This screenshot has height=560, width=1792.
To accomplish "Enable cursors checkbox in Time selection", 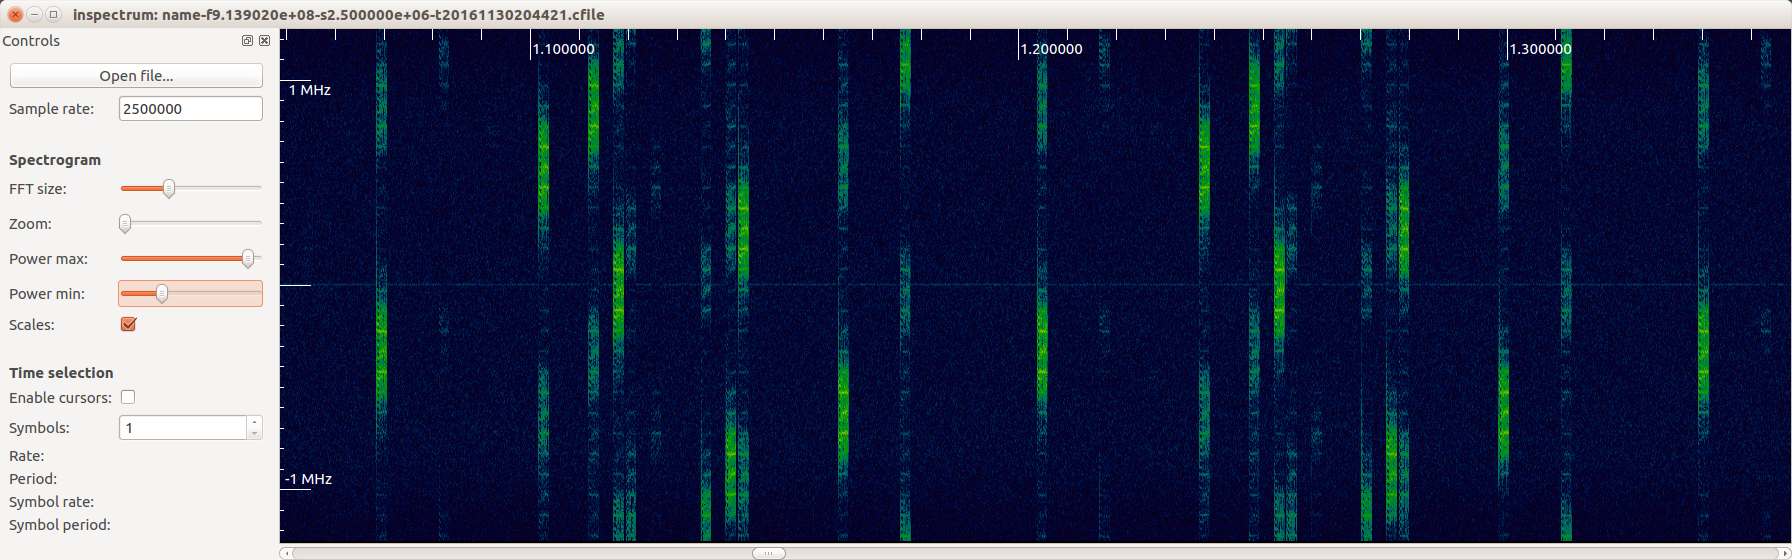I will [128, 397].
